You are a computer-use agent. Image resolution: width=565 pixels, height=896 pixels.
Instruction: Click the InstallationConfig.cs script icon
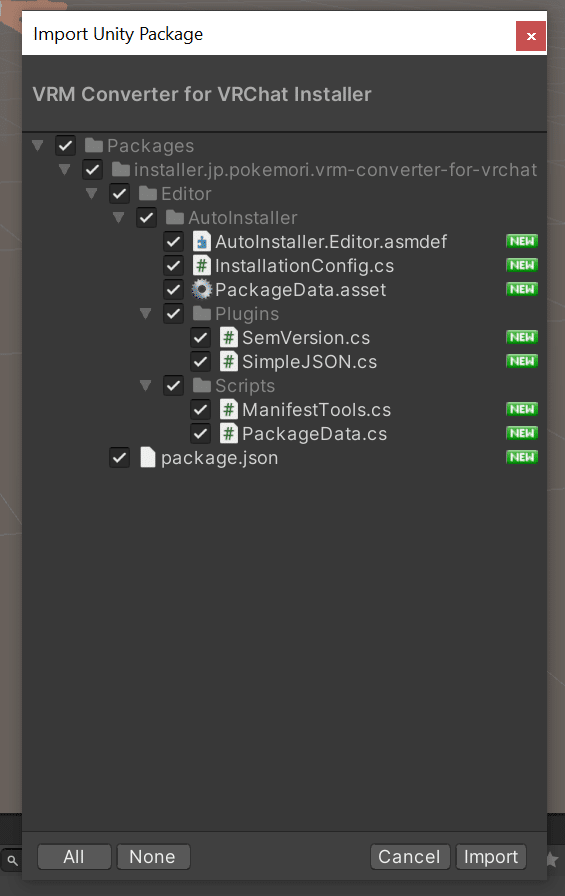tap(201, 266)
